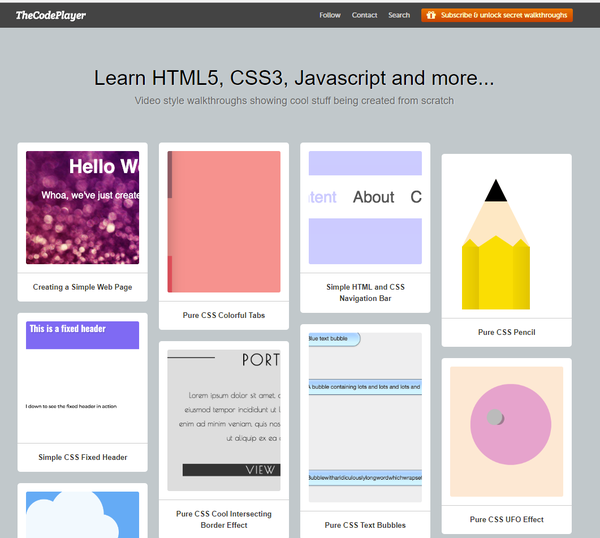The image size is (600, 538).
Task: Open the PORT intersecting border thumbnail
Action: pos(224,420)
